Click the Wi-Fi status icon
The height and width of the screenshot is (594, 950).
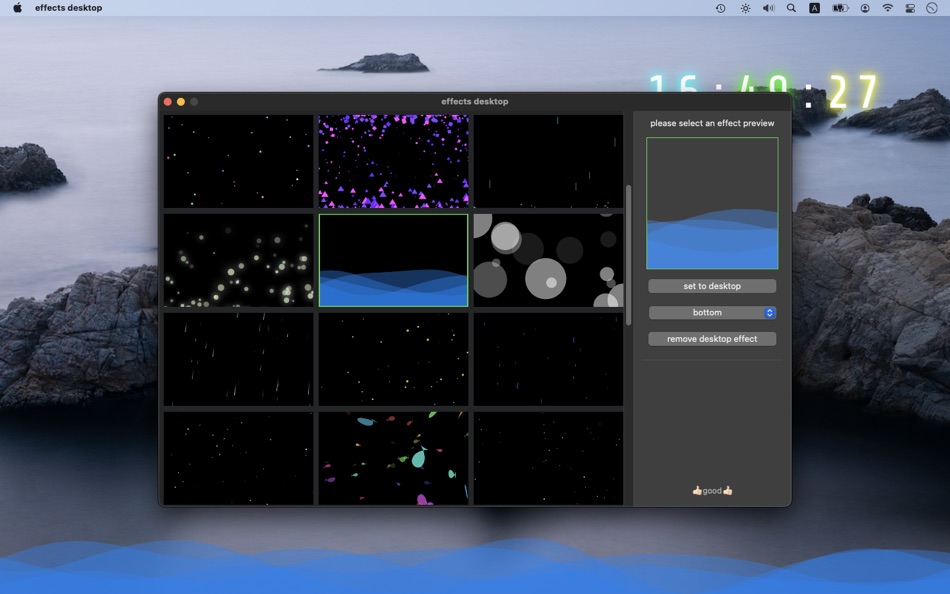(x=887, y=8)
